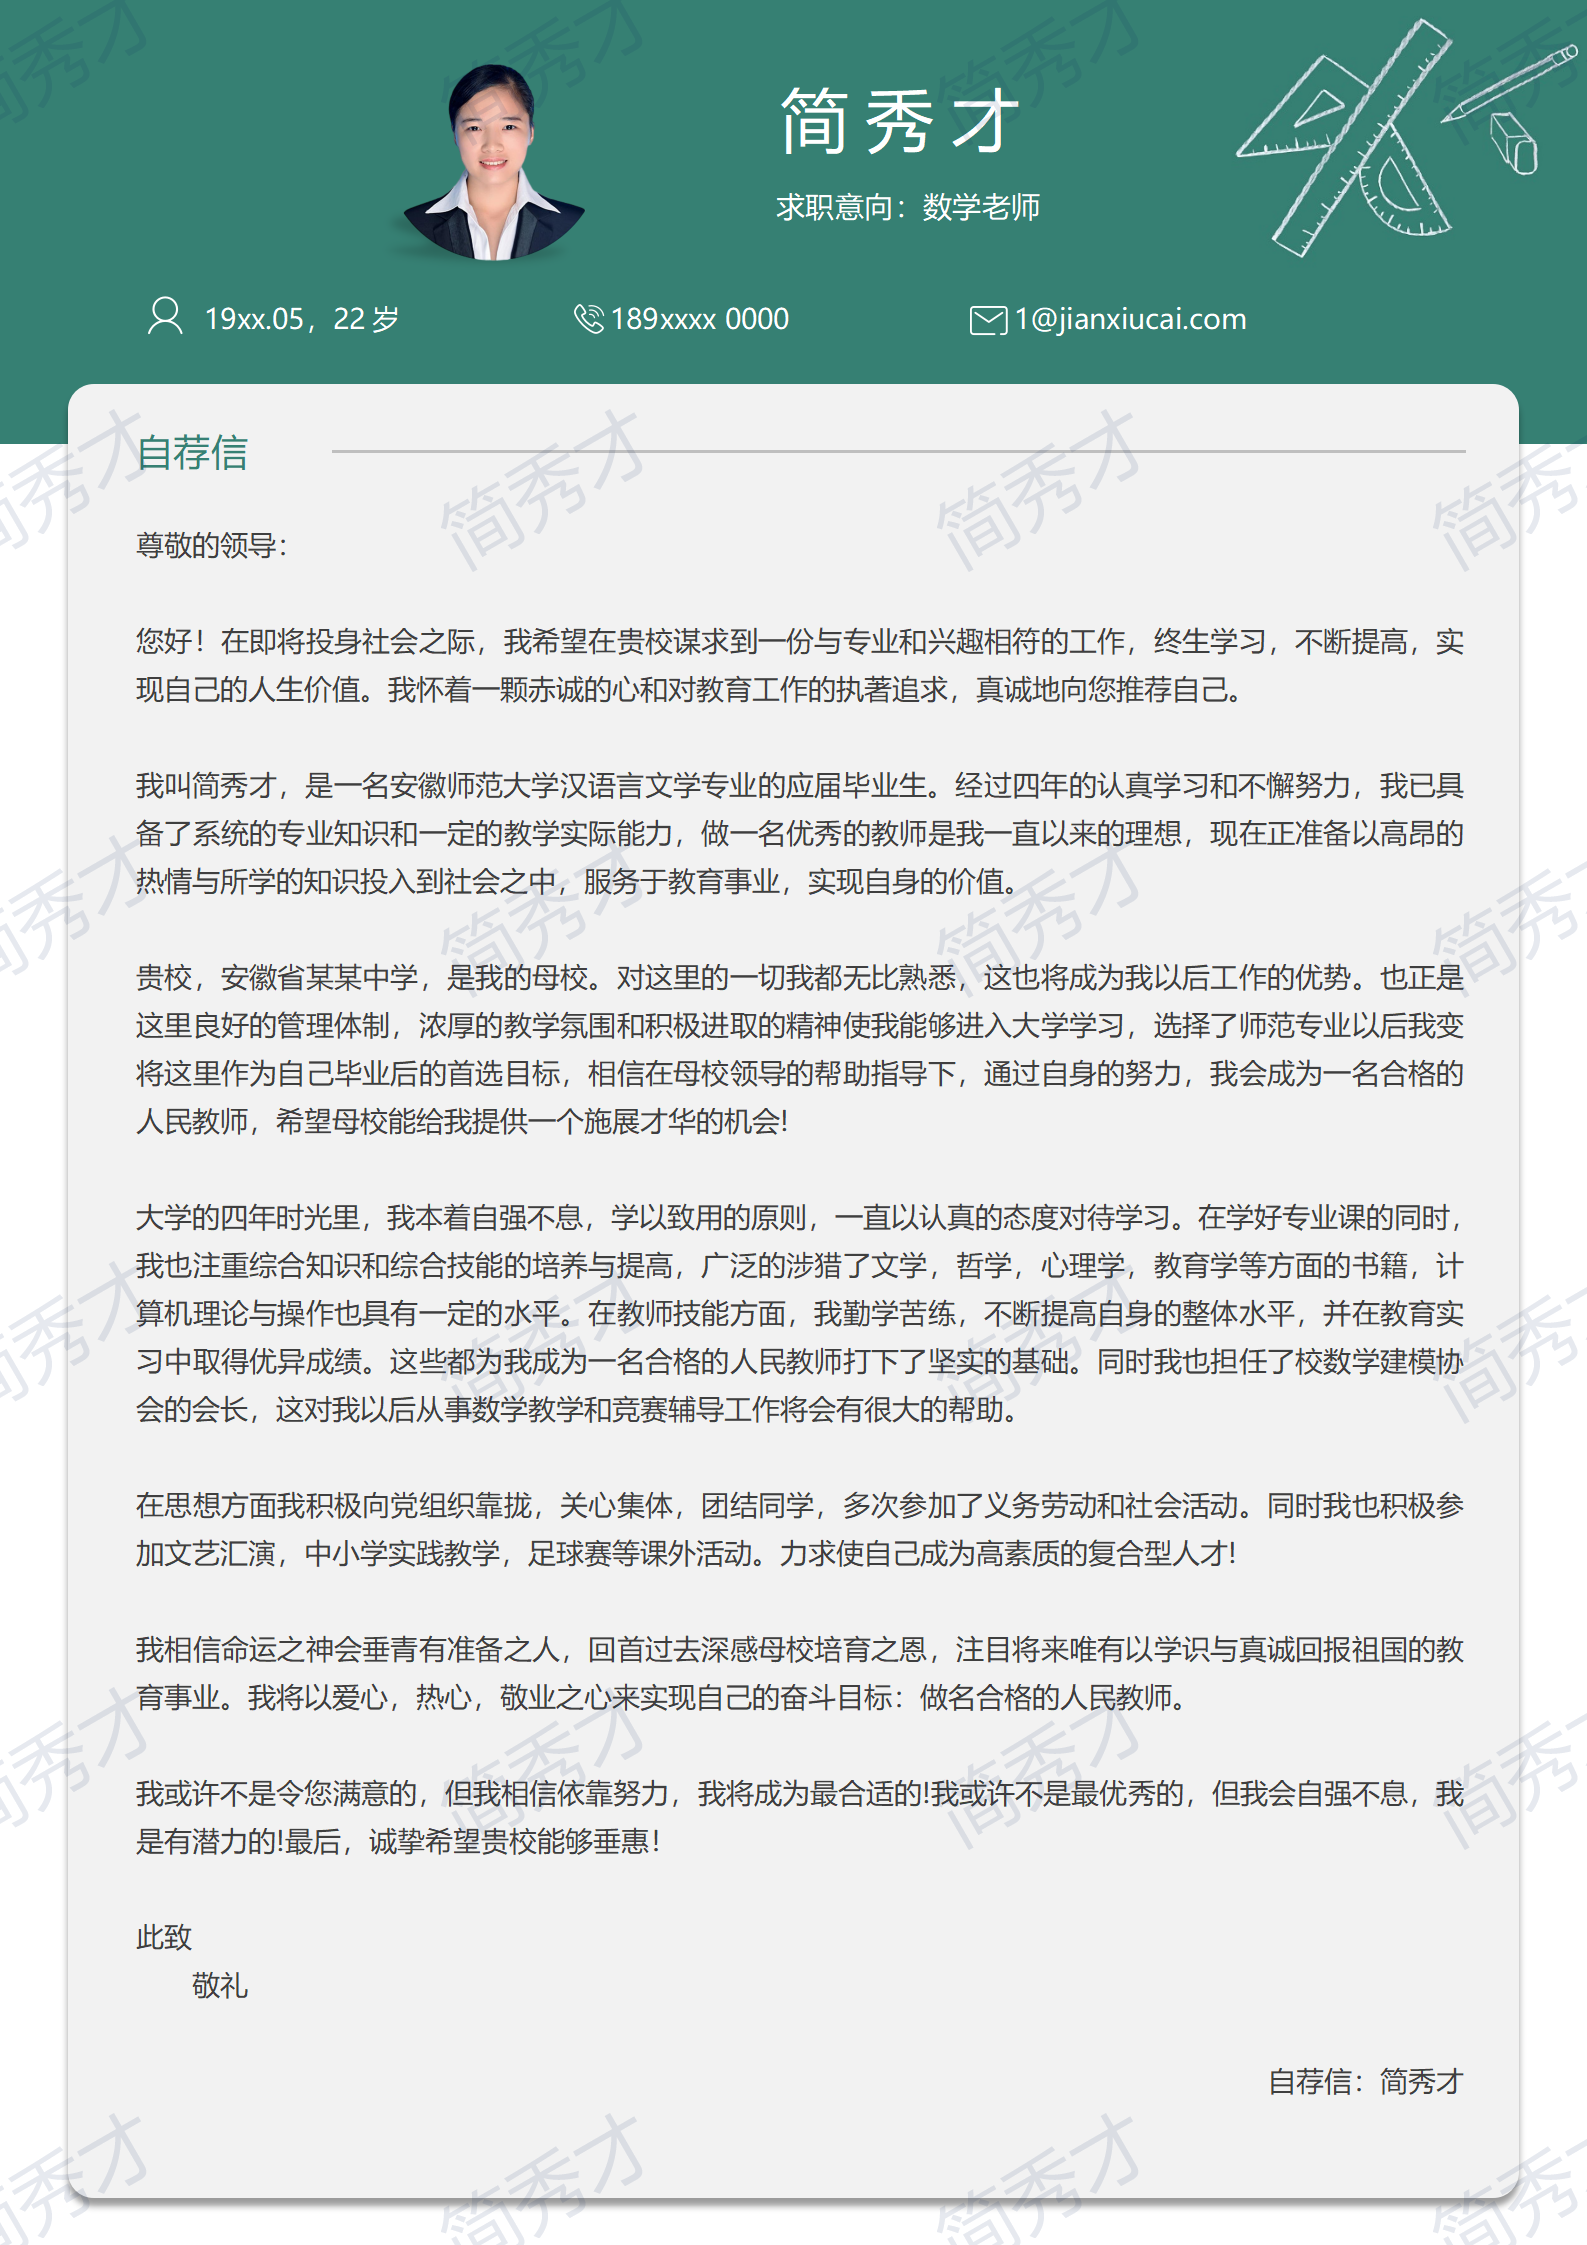Click the paragraph starting 我相信命运之神会垂青
The image size is (1587, 2245).
point(800,1673)
